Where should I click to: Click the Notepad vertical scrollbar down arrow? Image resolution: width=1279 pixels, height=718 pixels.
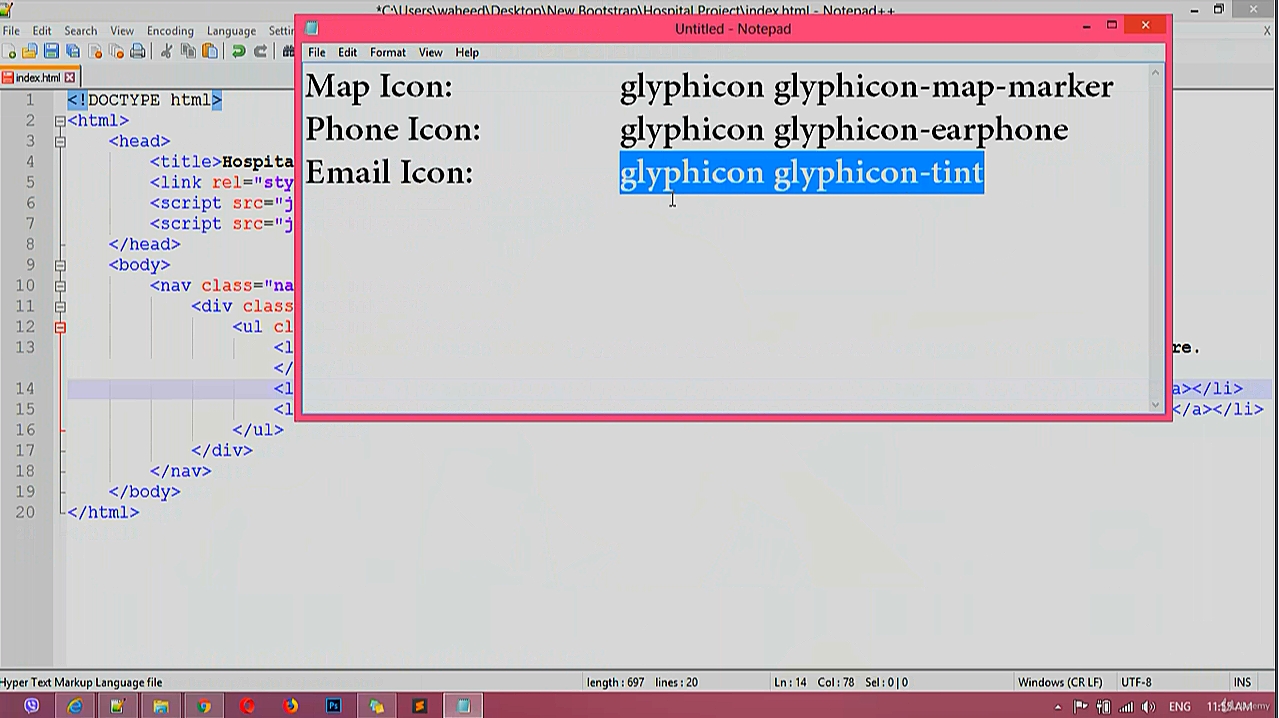tap(1156, 405)
